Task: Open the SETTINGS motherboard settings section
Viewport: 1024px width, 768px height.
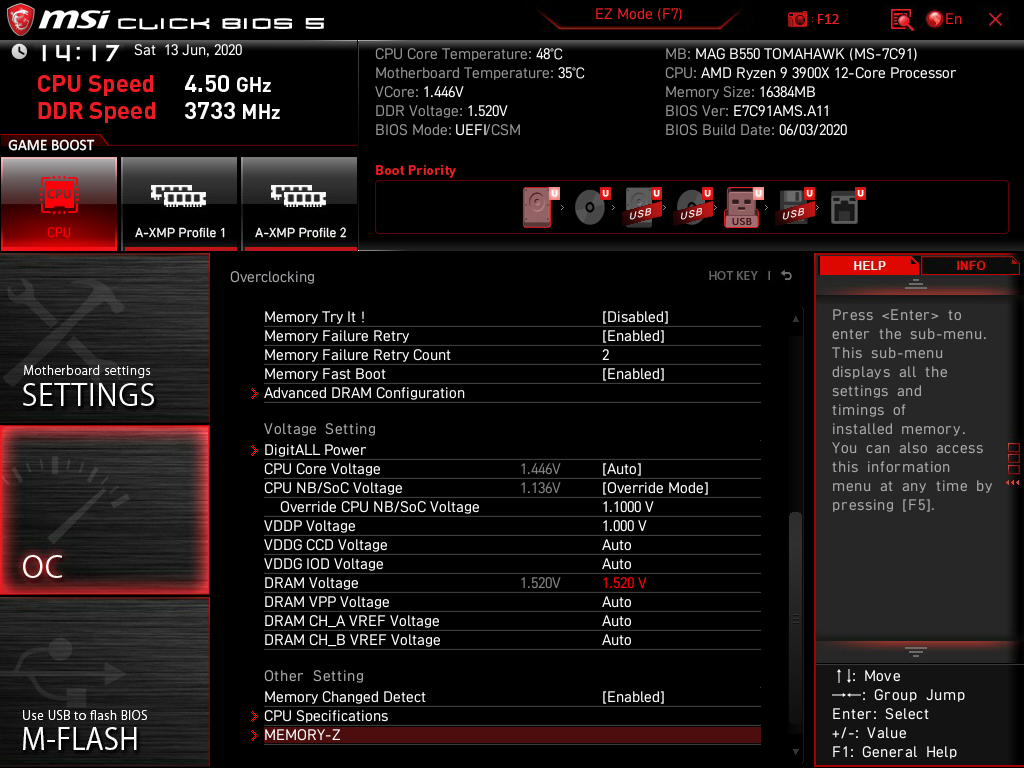Action: click(x=104, y=338)
